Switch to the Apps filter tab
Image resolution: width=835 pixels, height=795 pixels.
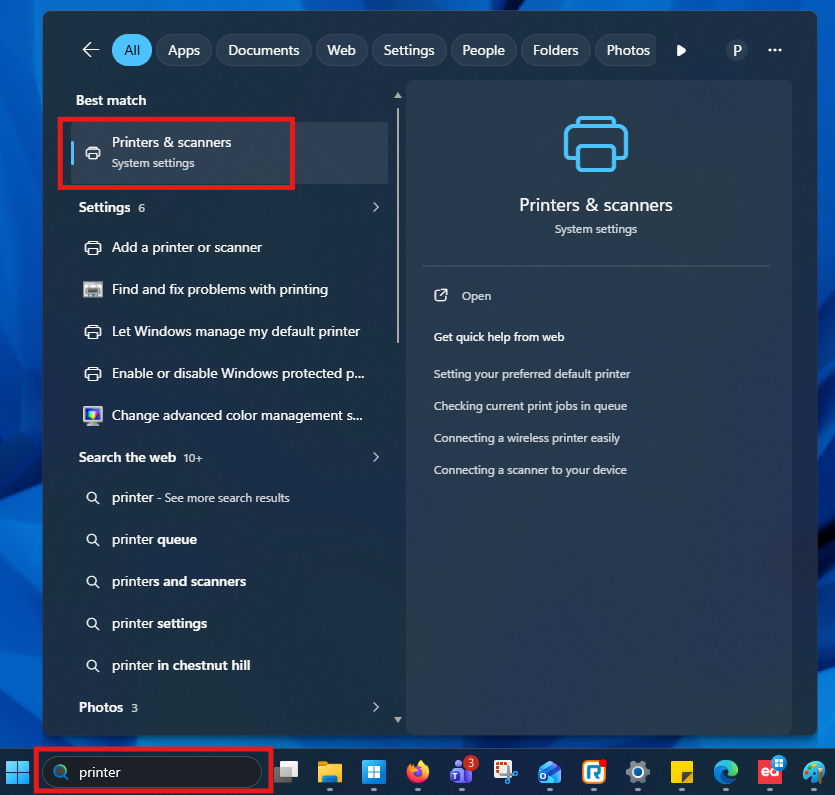(184, 50)
